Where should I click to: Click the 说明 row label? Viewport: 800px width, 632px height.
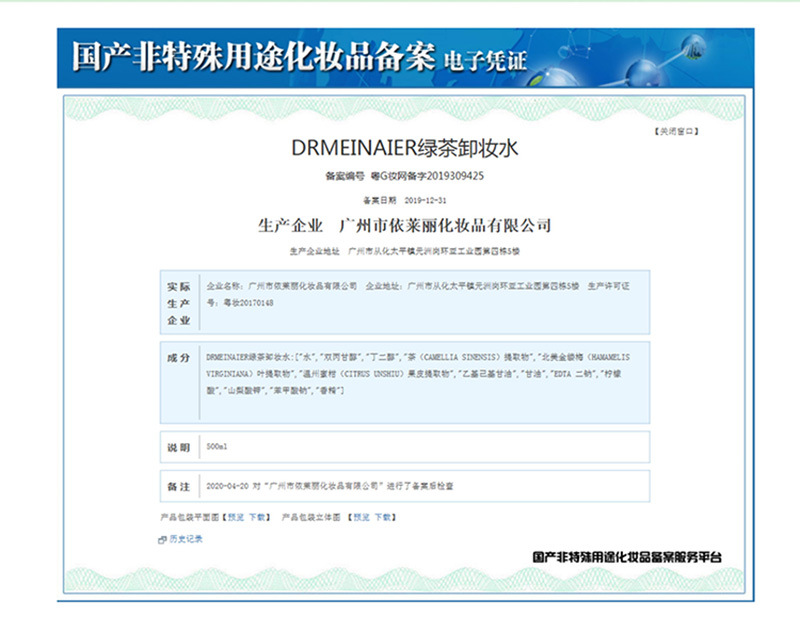coord(179,447)
